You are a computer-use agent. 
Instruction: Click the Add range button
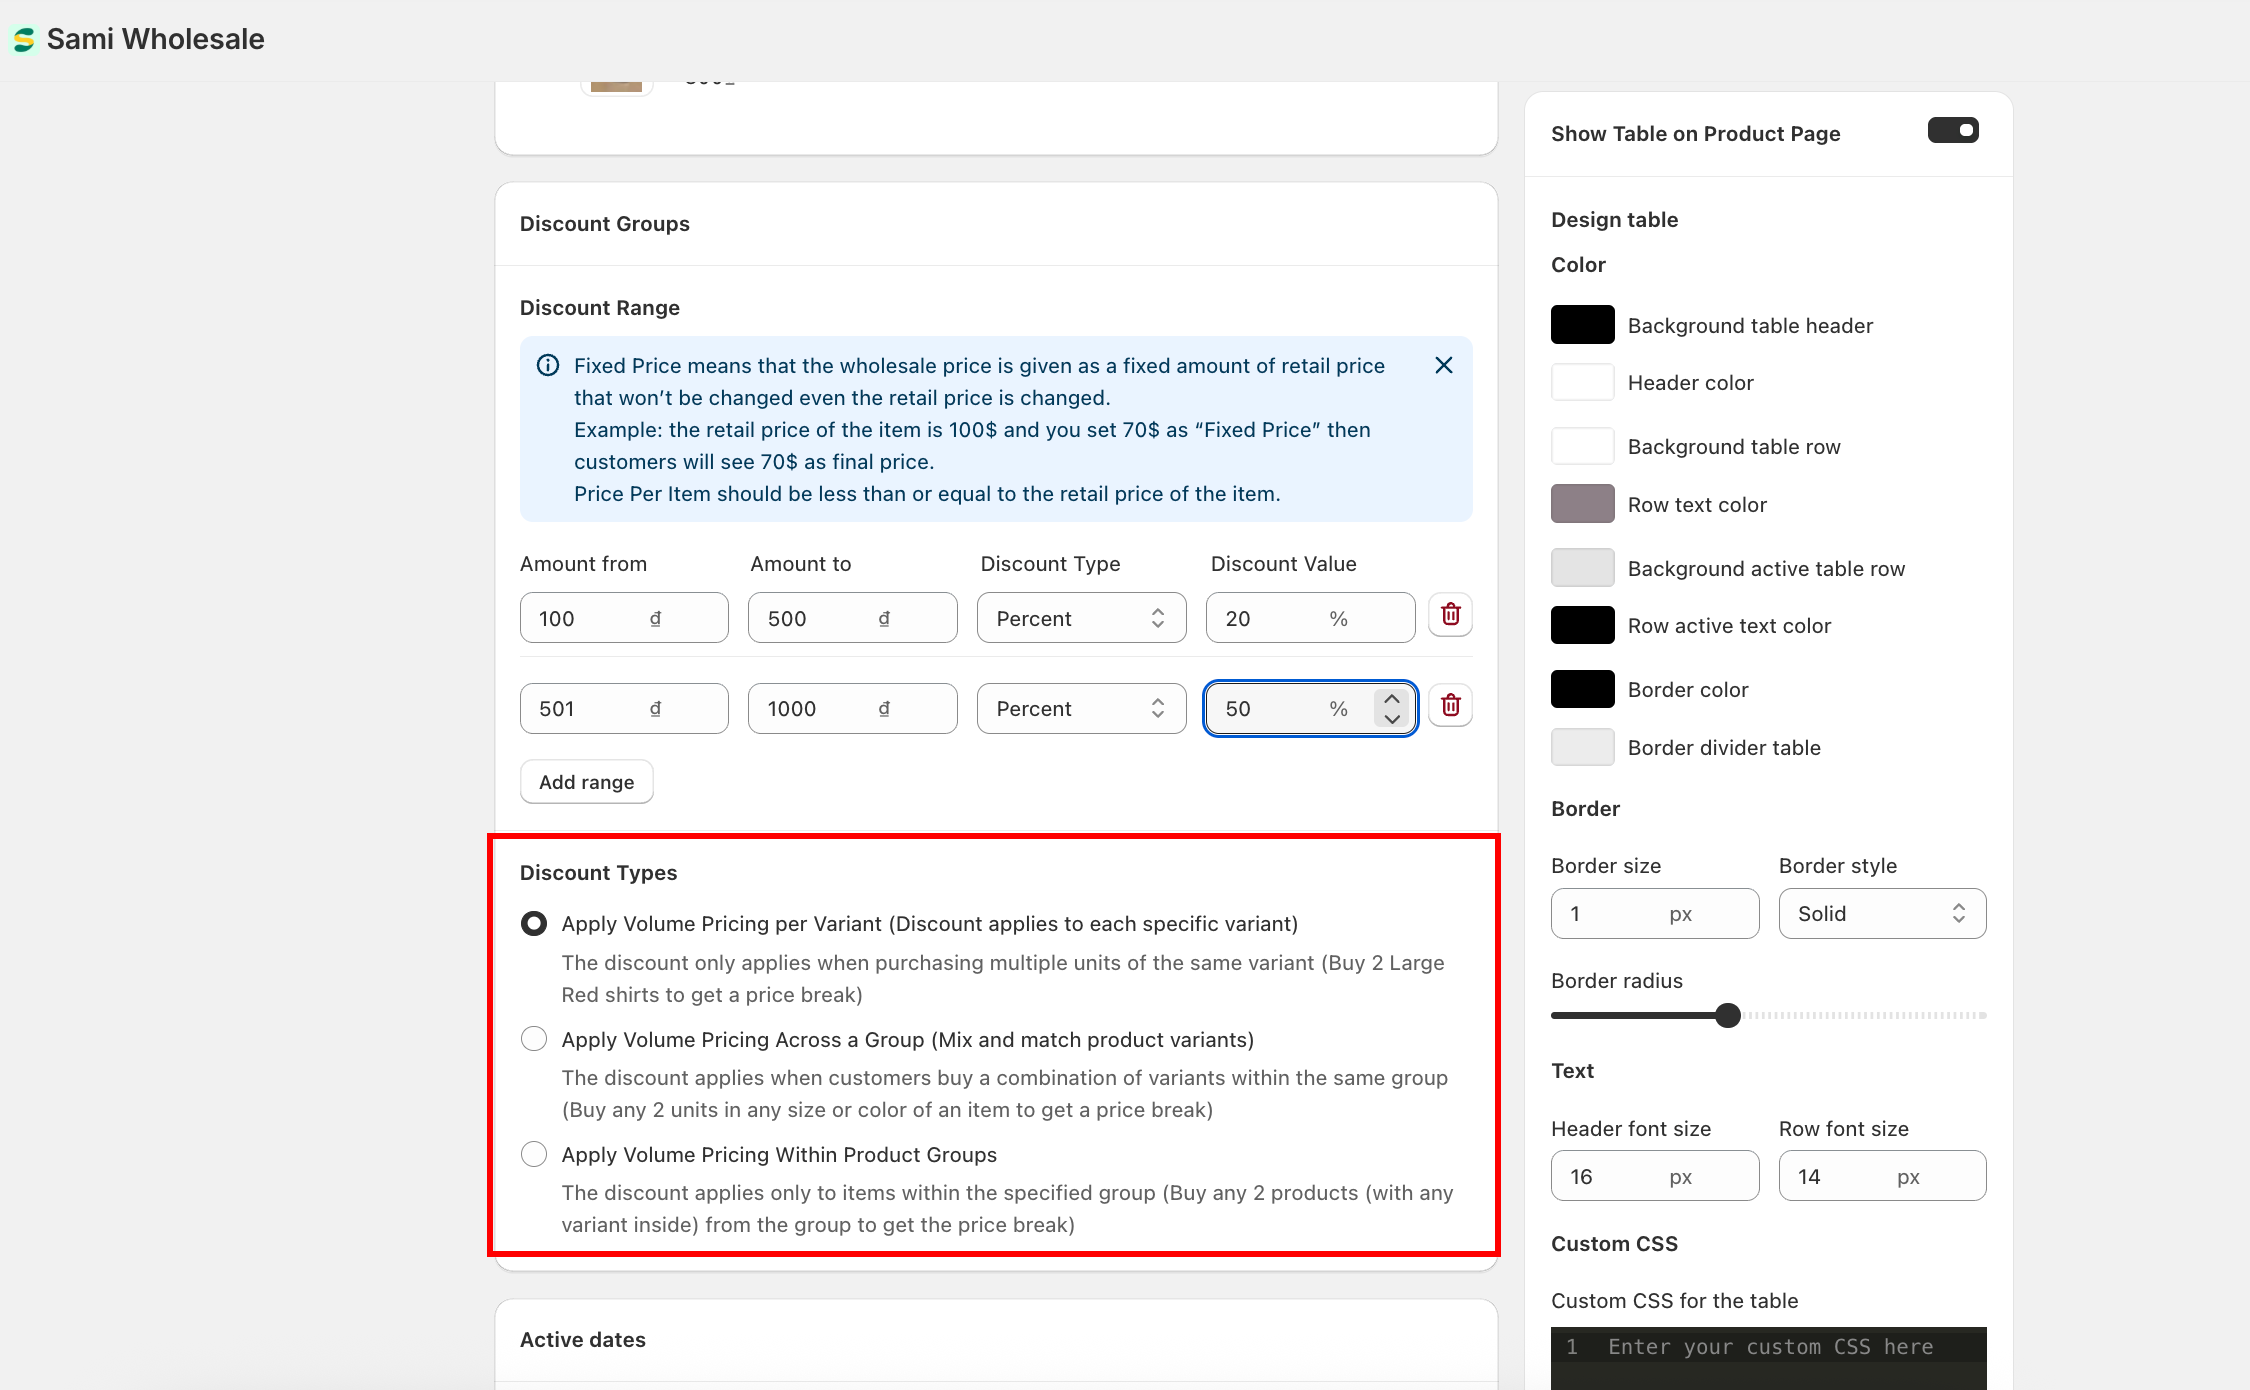click(586, 782)
